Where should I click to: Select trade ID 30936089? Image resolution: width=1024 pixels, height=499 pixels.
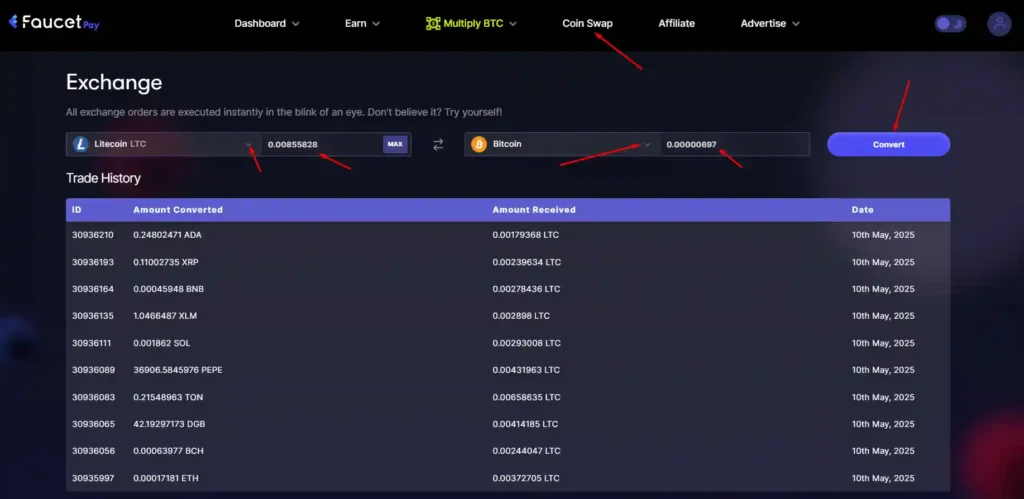(x=93, y=370)
